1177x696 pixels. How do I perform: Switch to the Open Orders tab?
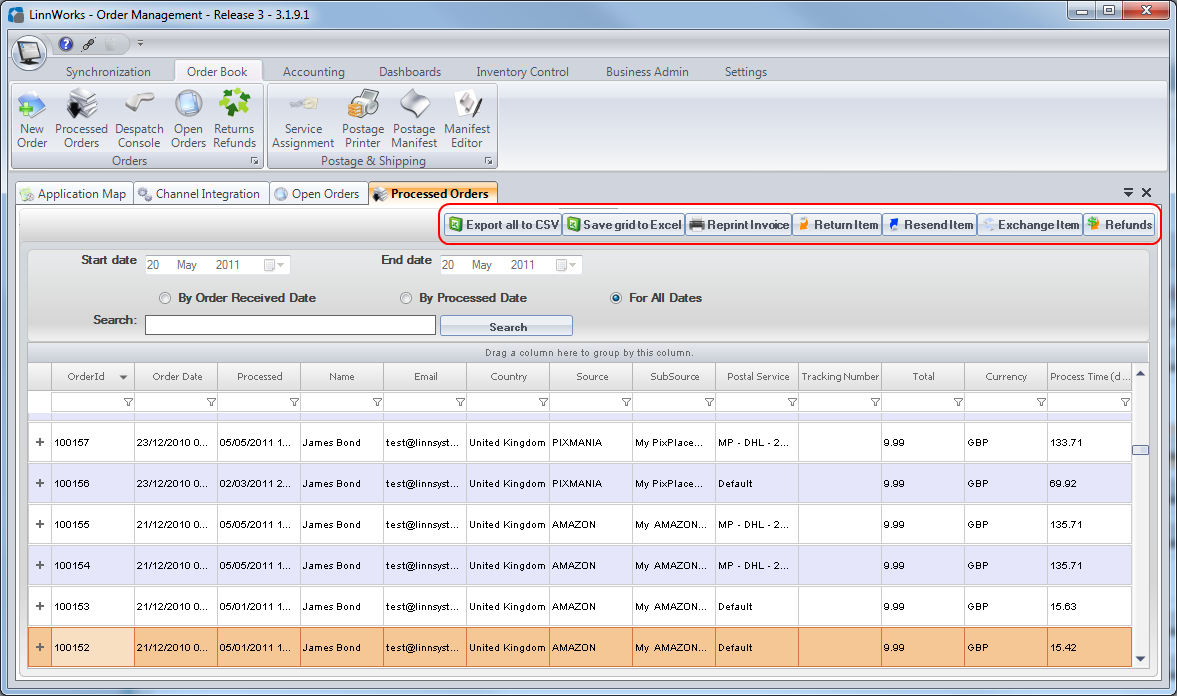[317, 194]
